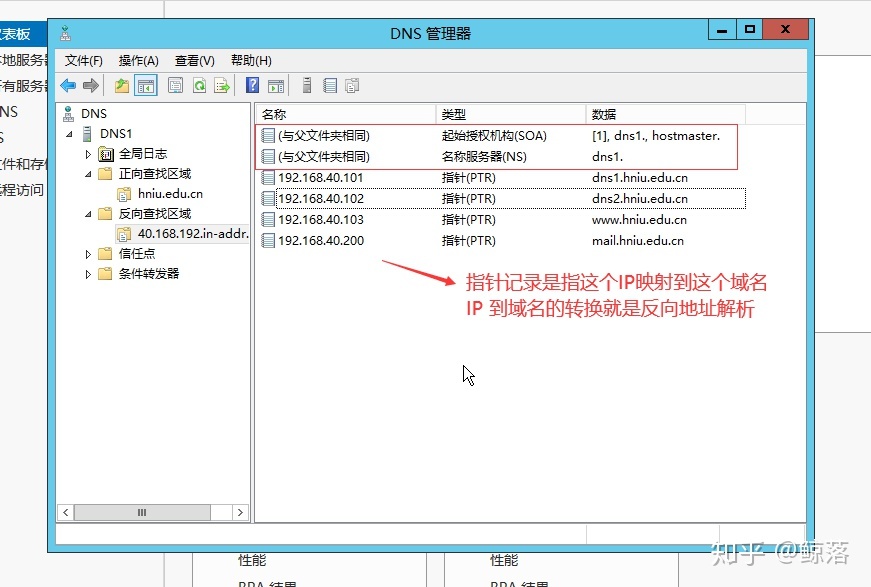
Task: Expand the 信任点 node
Action: pyautogui.click(x=88, y=254)
